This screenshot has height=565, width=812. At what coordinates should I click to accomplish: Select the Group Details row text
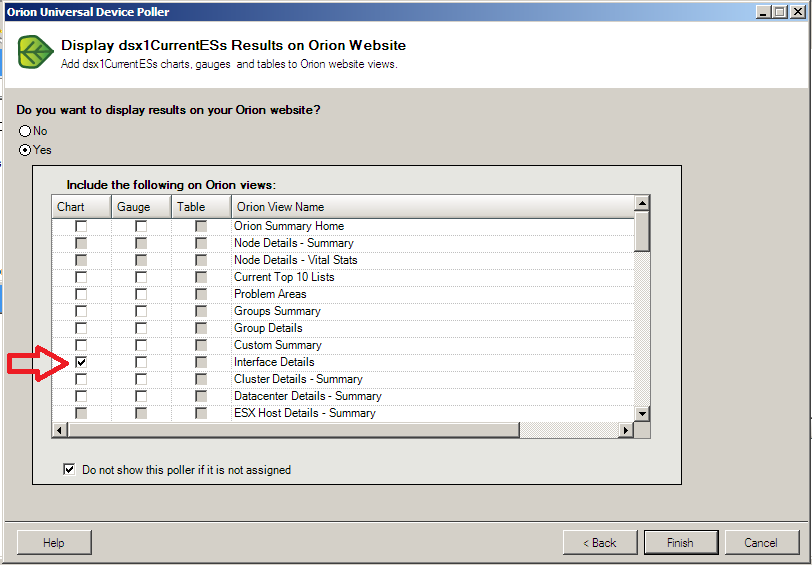point(268,328)
